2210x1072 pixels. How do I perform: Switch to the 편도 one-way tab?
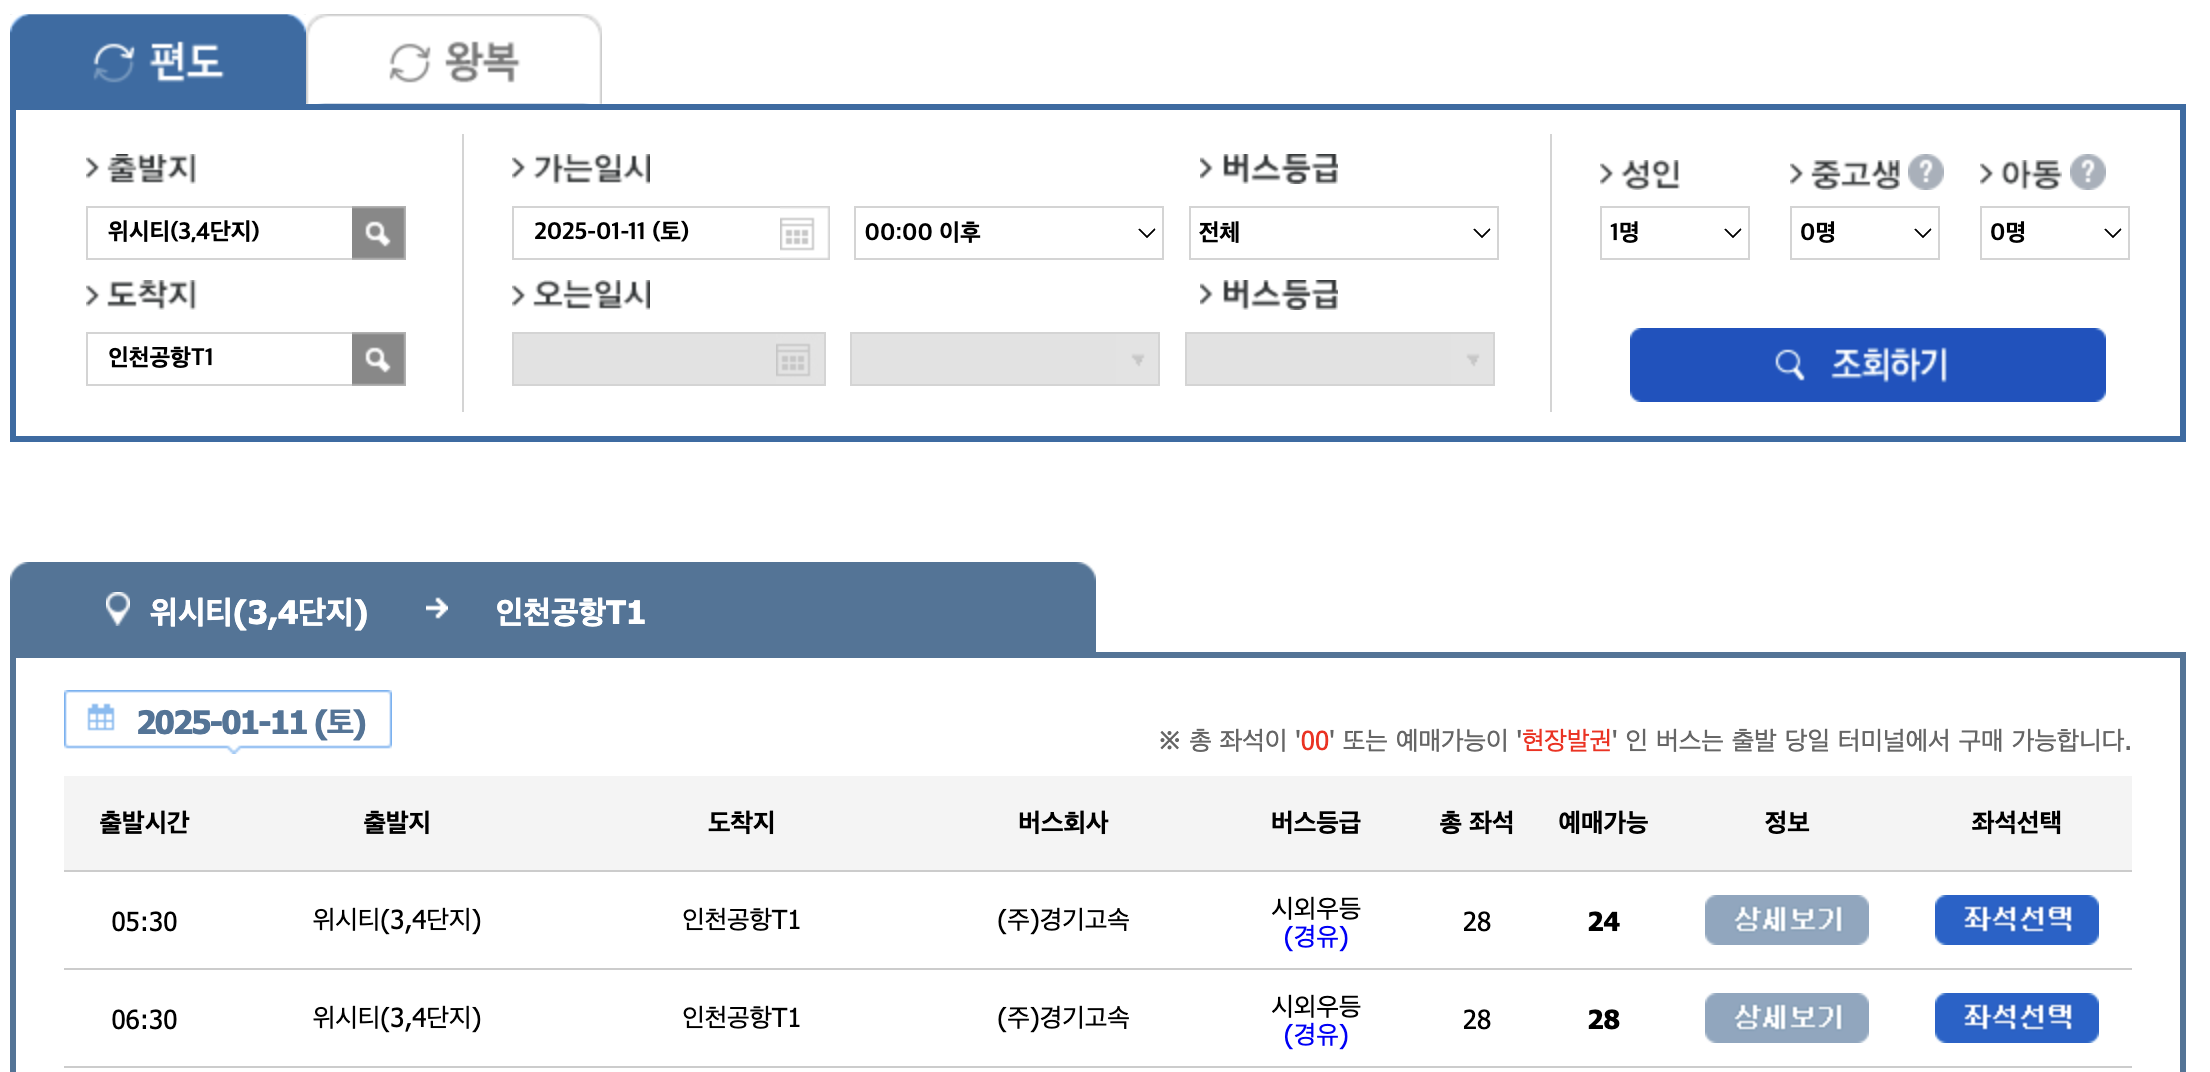[158, 60]
